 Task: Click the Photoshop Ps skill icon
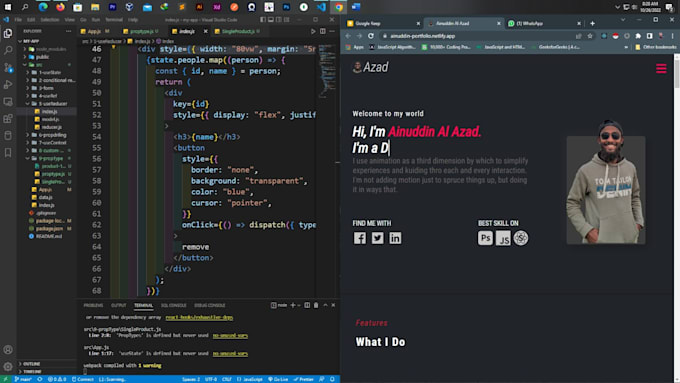pos(485,238)
